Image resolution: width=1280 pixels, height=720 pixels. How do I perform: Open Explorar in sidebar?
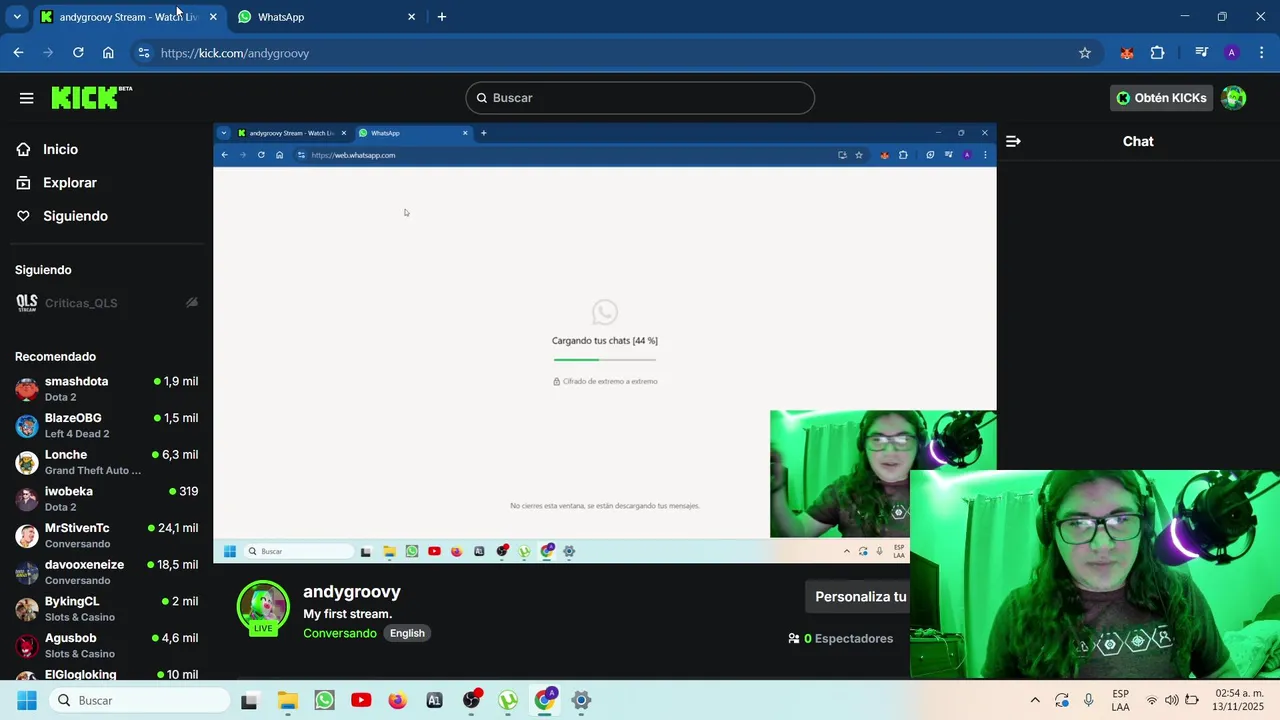(70, 183)
